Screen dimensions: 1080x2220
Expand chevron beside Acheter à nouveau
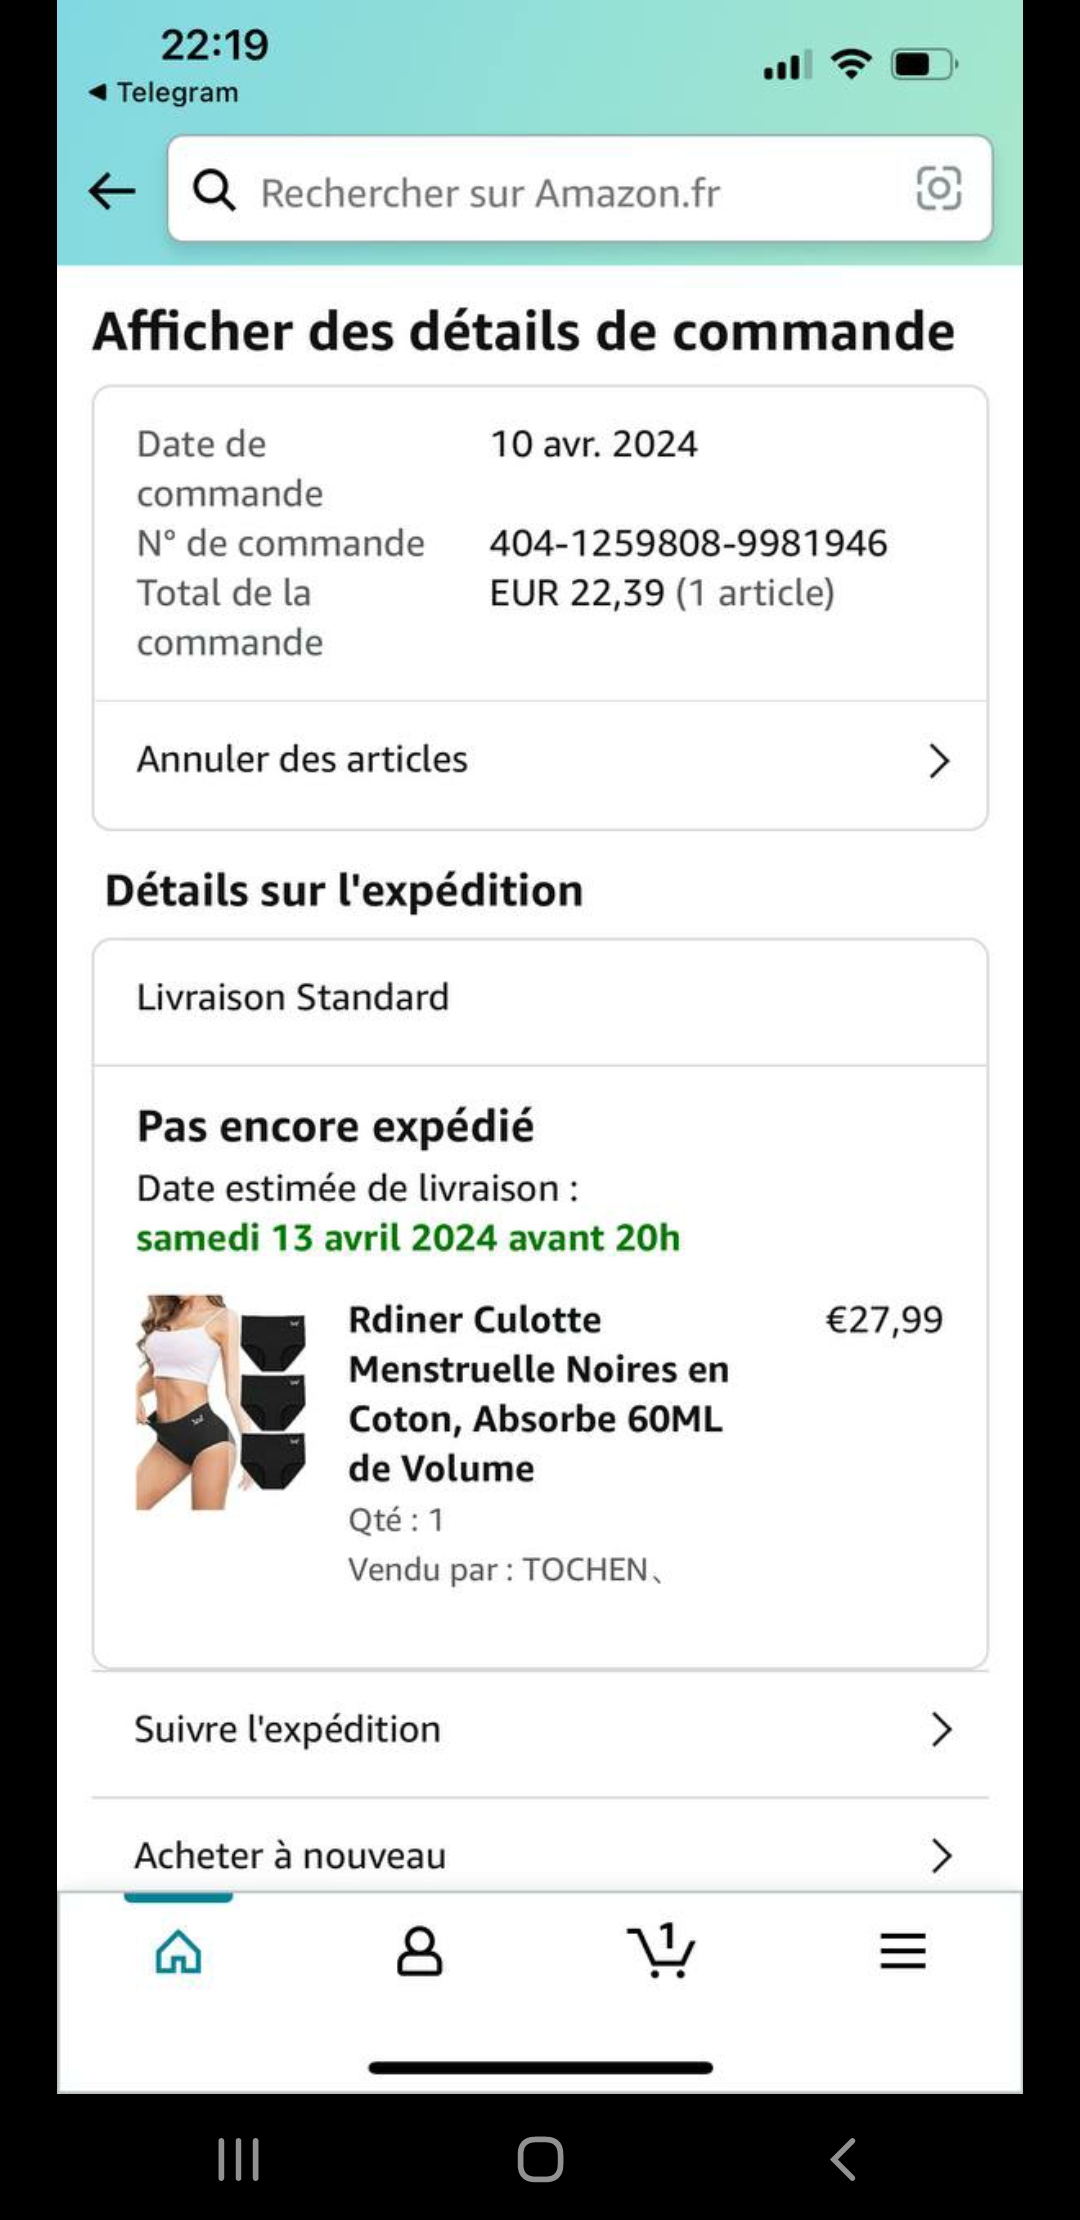[940, 1855]
